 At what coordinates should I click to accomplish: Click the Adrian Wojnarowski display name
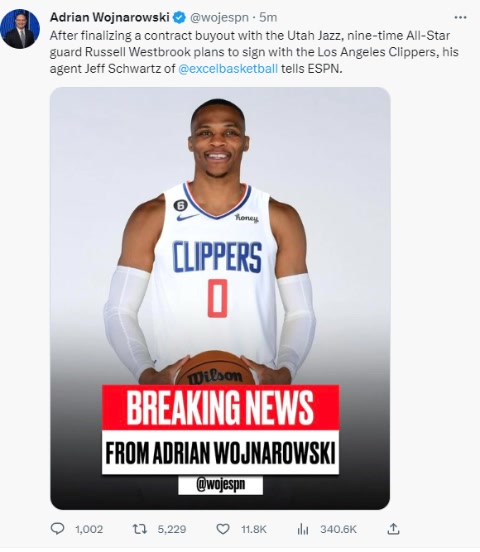point(110,17)
